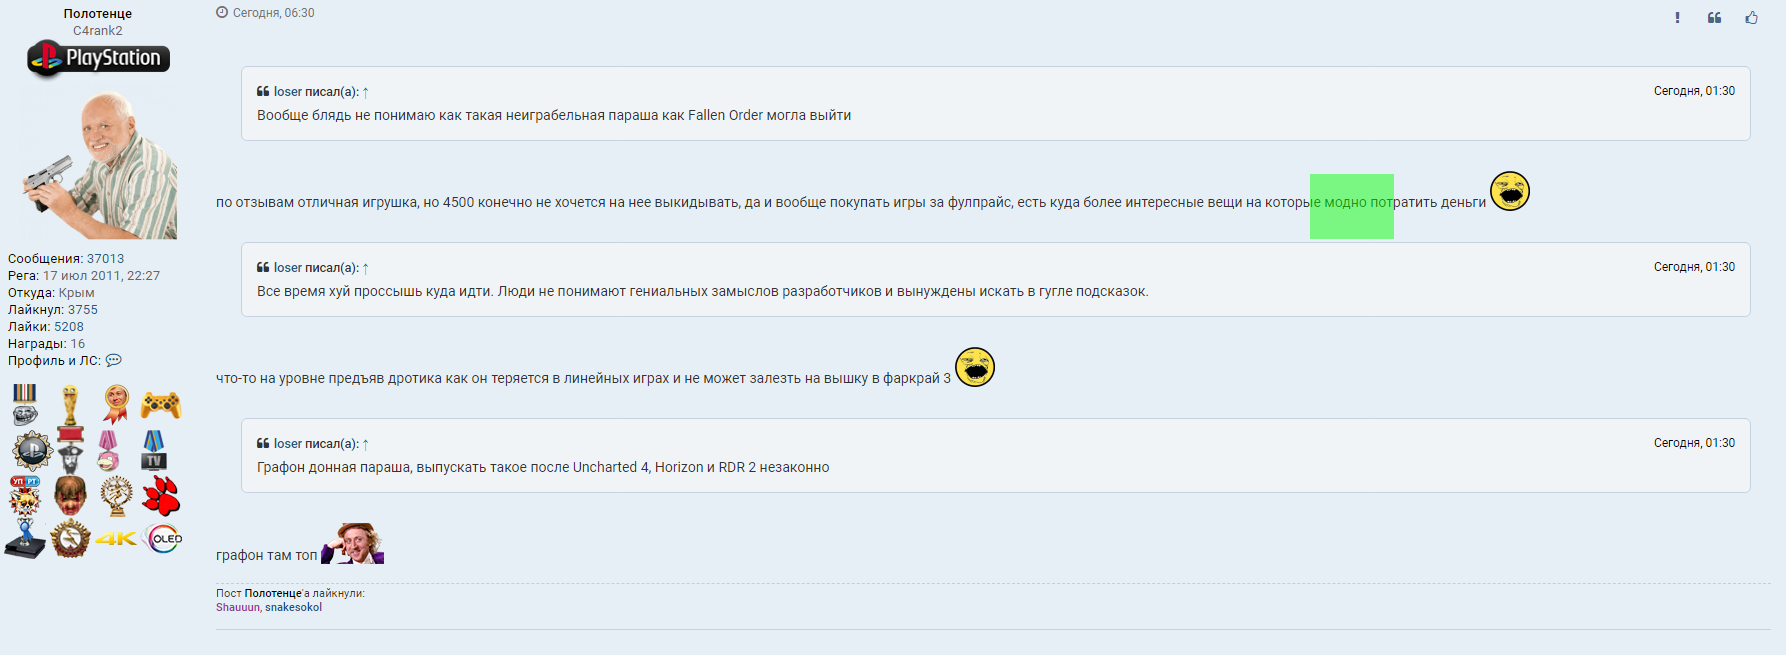
Task: Open user Shauuun's profile link
Action: point(237,608)
